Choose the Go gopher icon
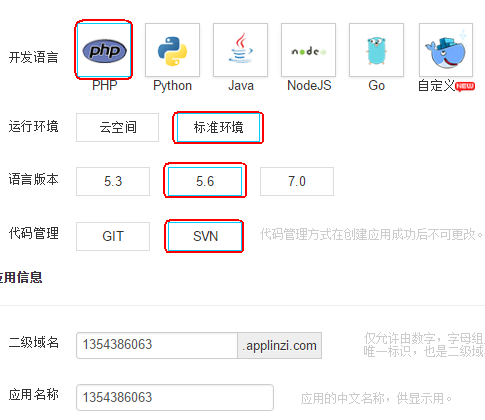 pyautogui.click(x=376, y=50)
